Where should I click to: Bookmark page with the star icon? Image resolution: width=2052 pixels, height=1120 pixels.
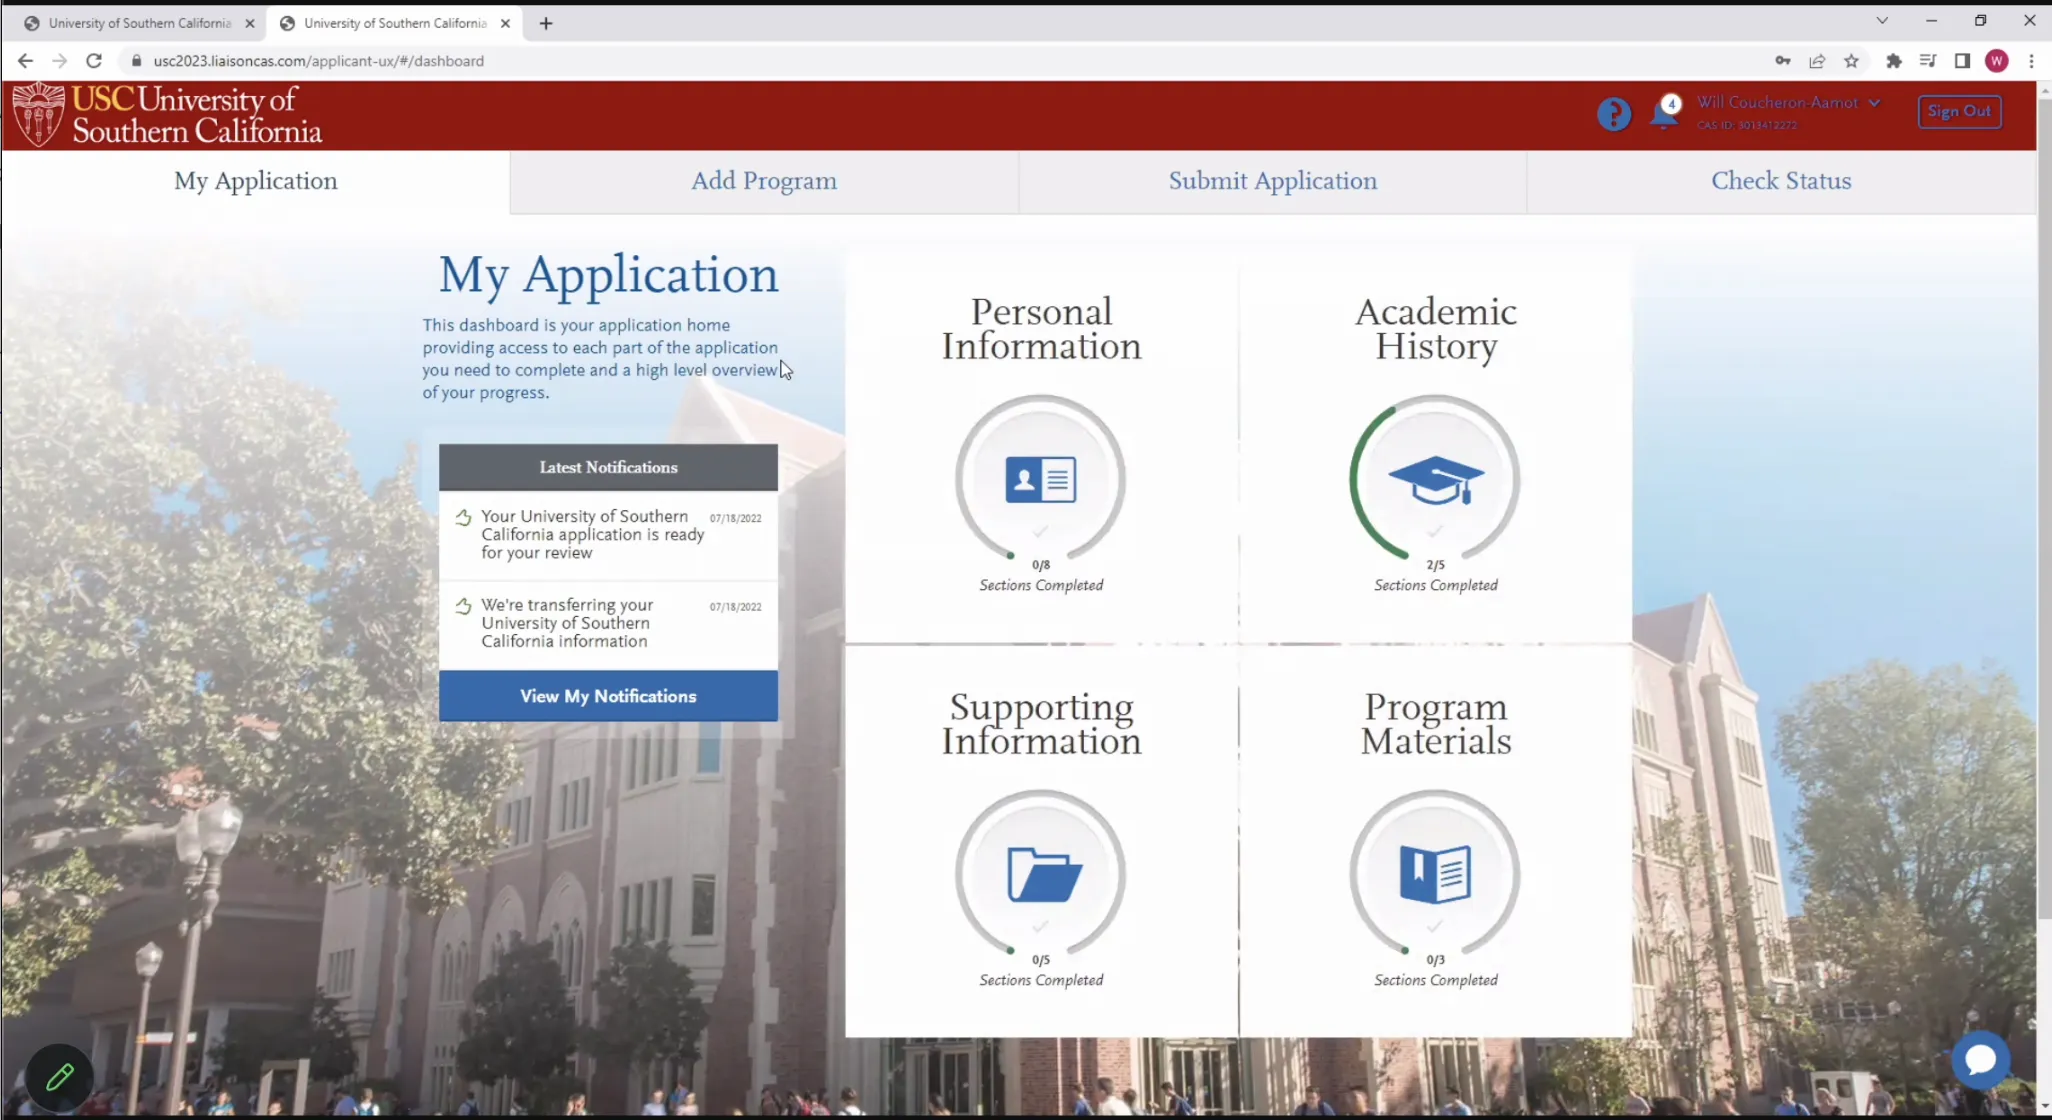pos(1851,61)
